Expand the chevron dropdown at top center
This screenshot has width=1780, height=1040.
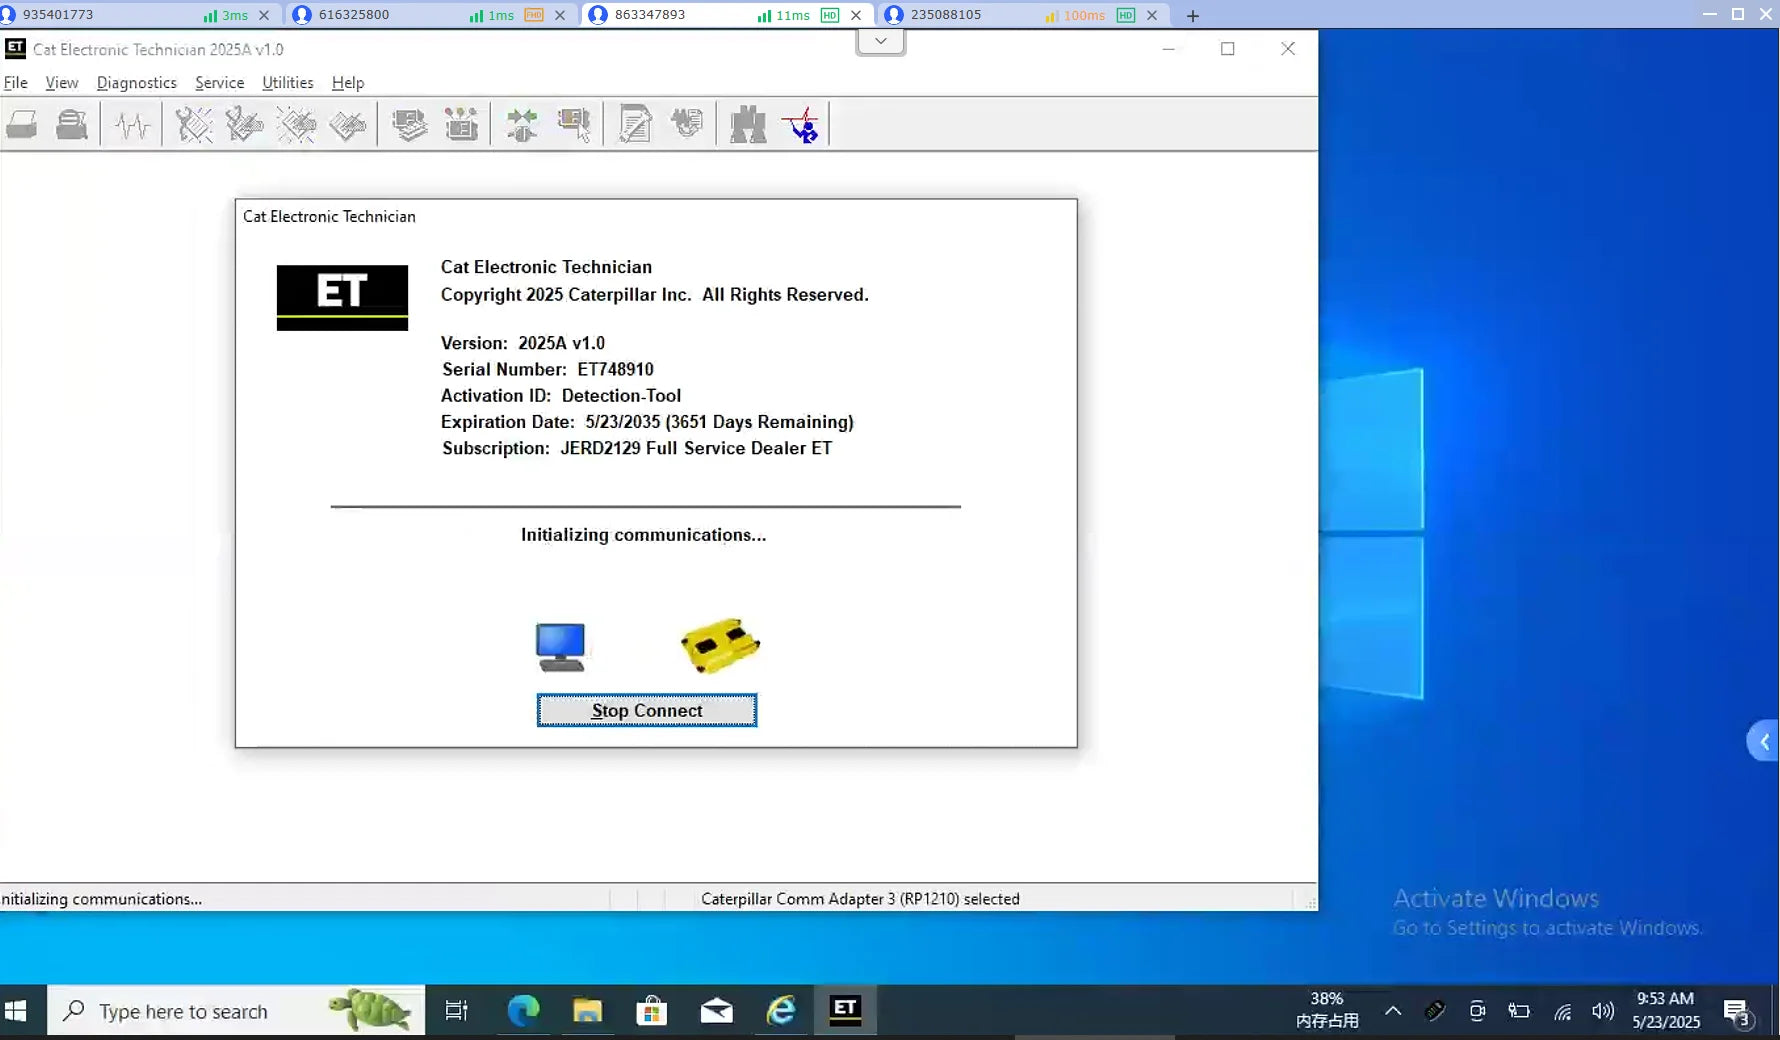881,42
